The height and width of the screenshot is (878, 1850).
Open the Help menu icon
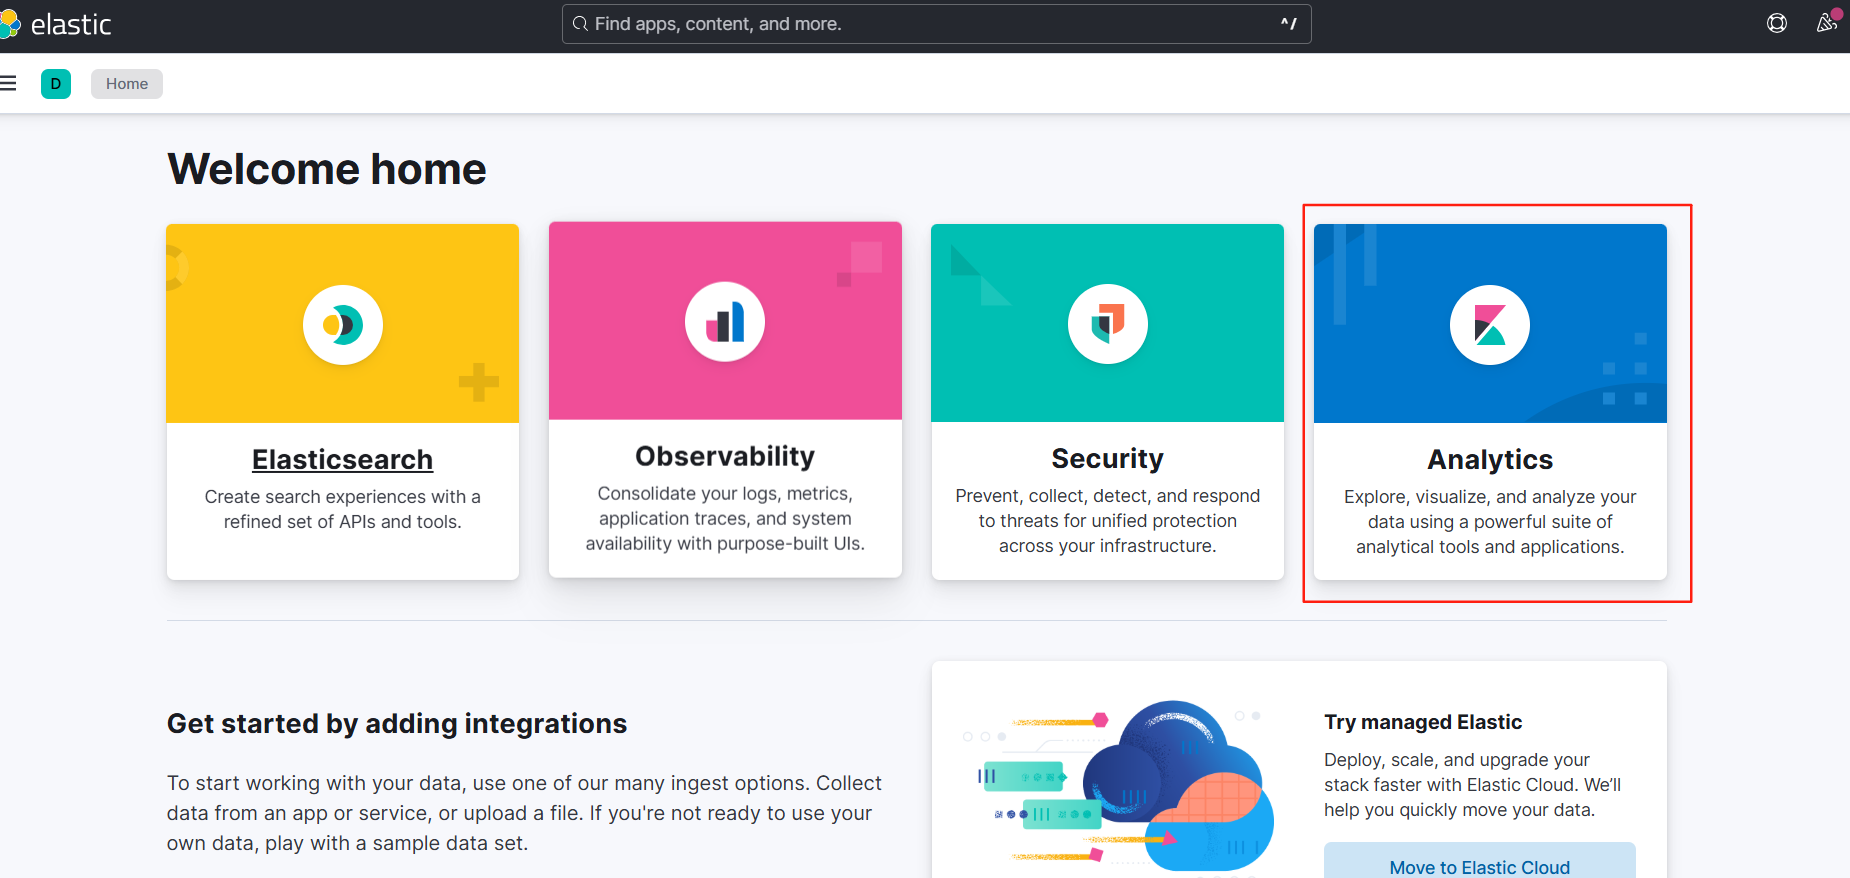1777,23
